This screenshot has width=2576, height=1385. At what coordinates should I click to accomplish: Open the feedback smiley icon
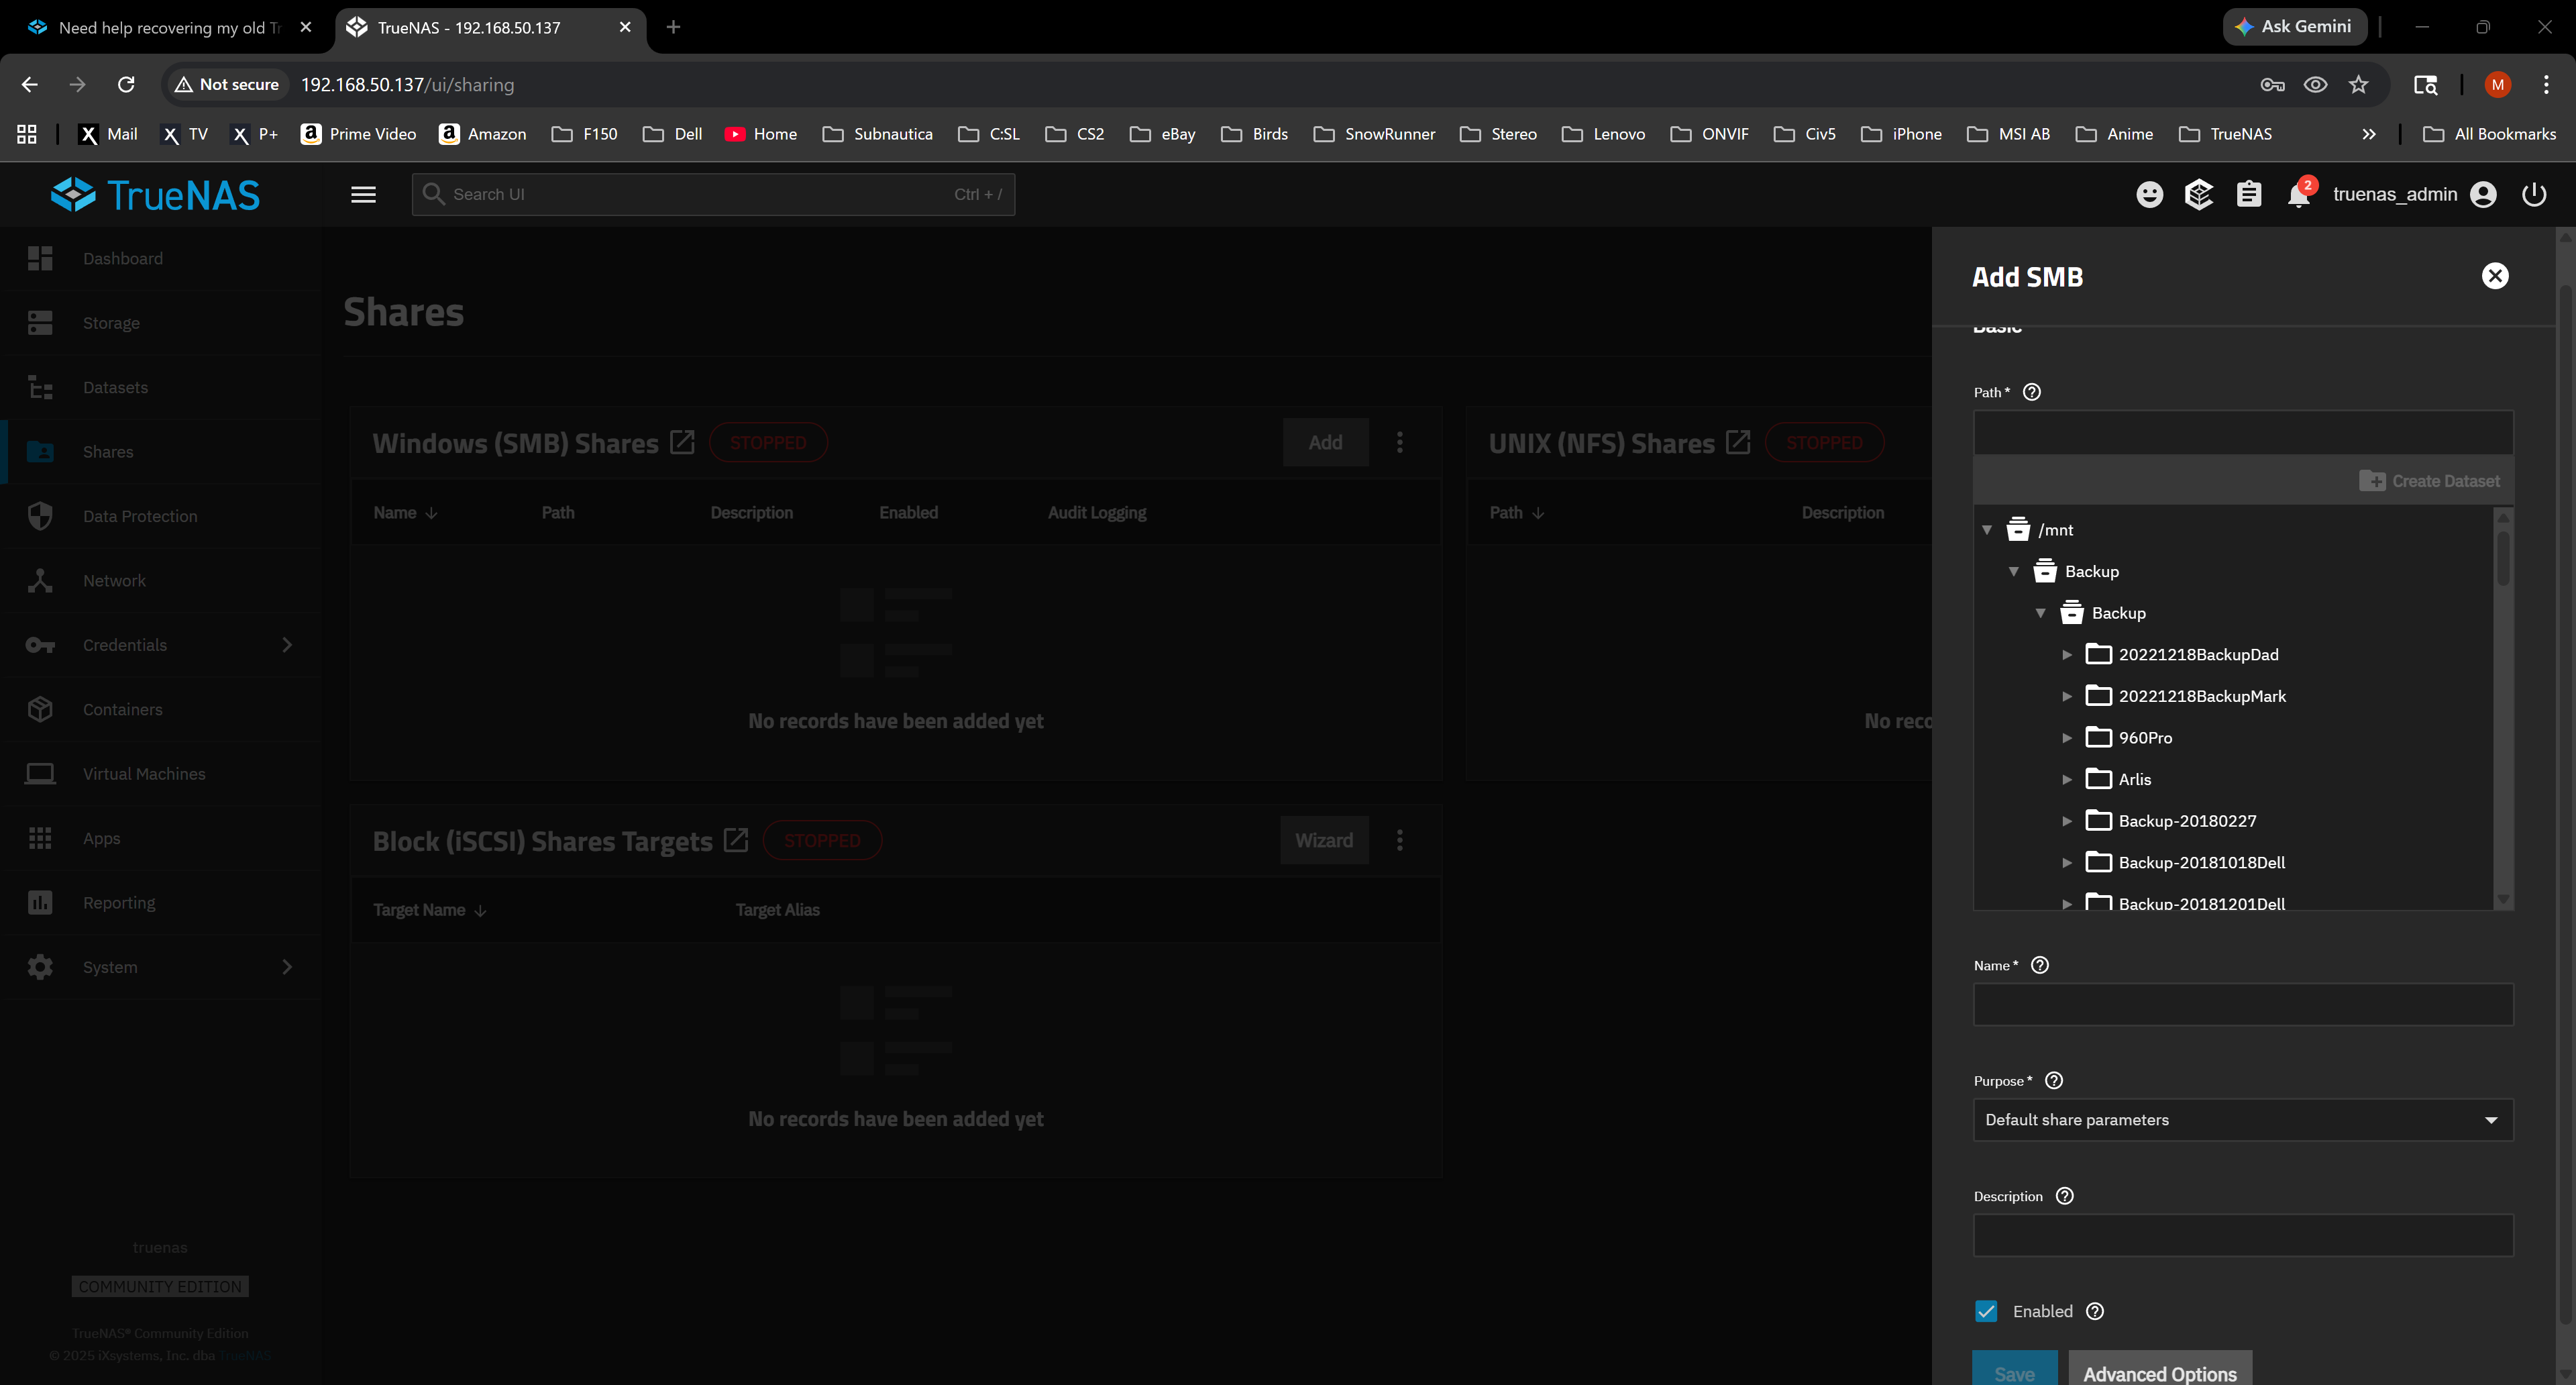tap(2149, 194)
